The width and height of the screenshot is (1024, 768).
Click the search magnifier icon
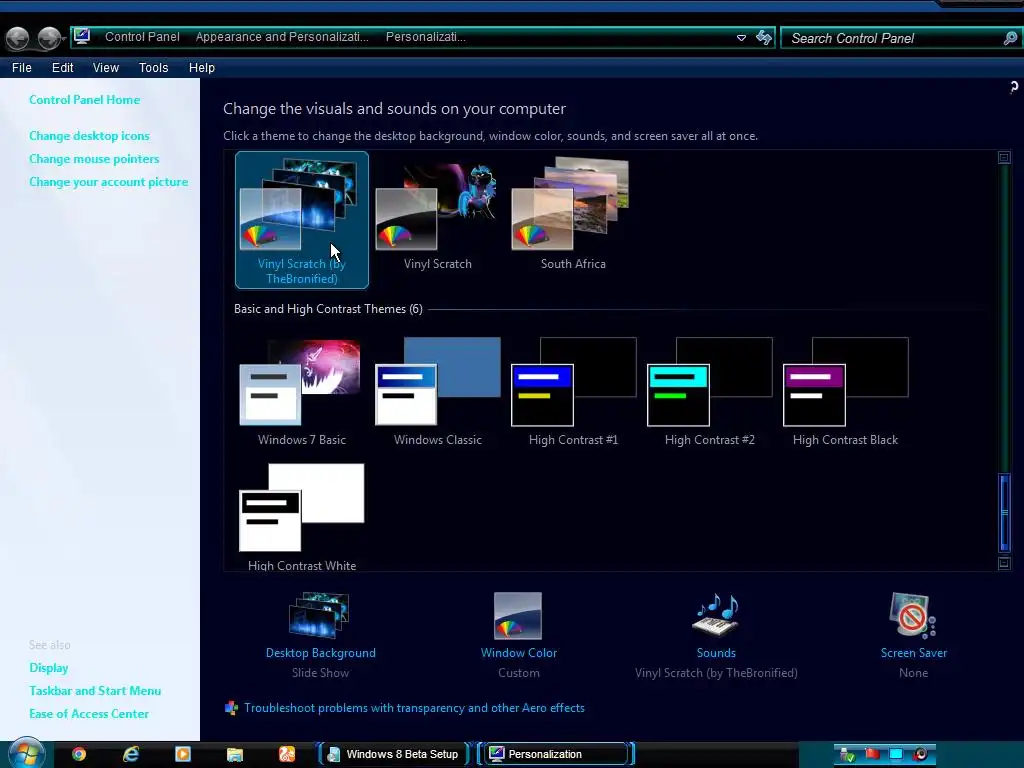[1010, 38]
